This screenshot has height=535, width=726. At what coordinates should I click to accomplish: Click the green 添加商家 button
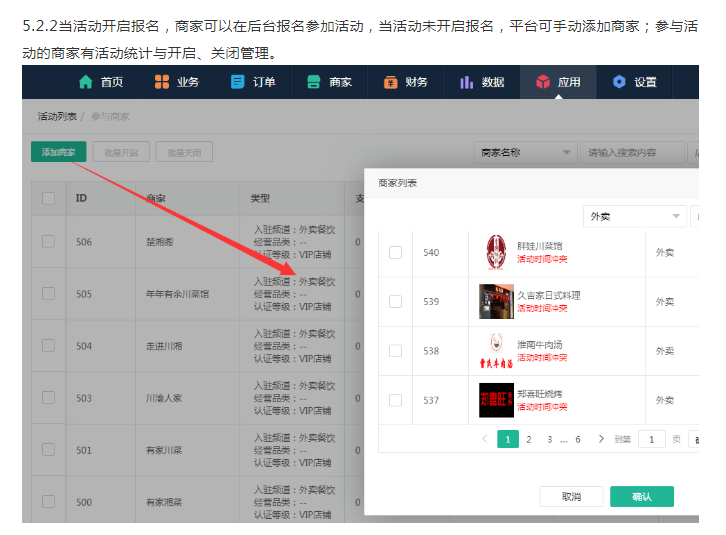tap(58, 153)
